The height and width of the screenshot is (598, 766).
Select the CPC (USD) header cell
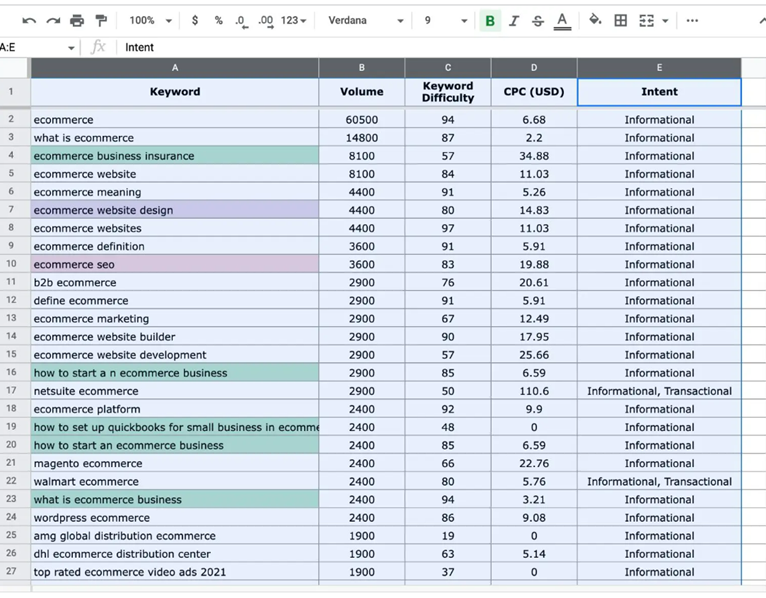click(533, 92)
